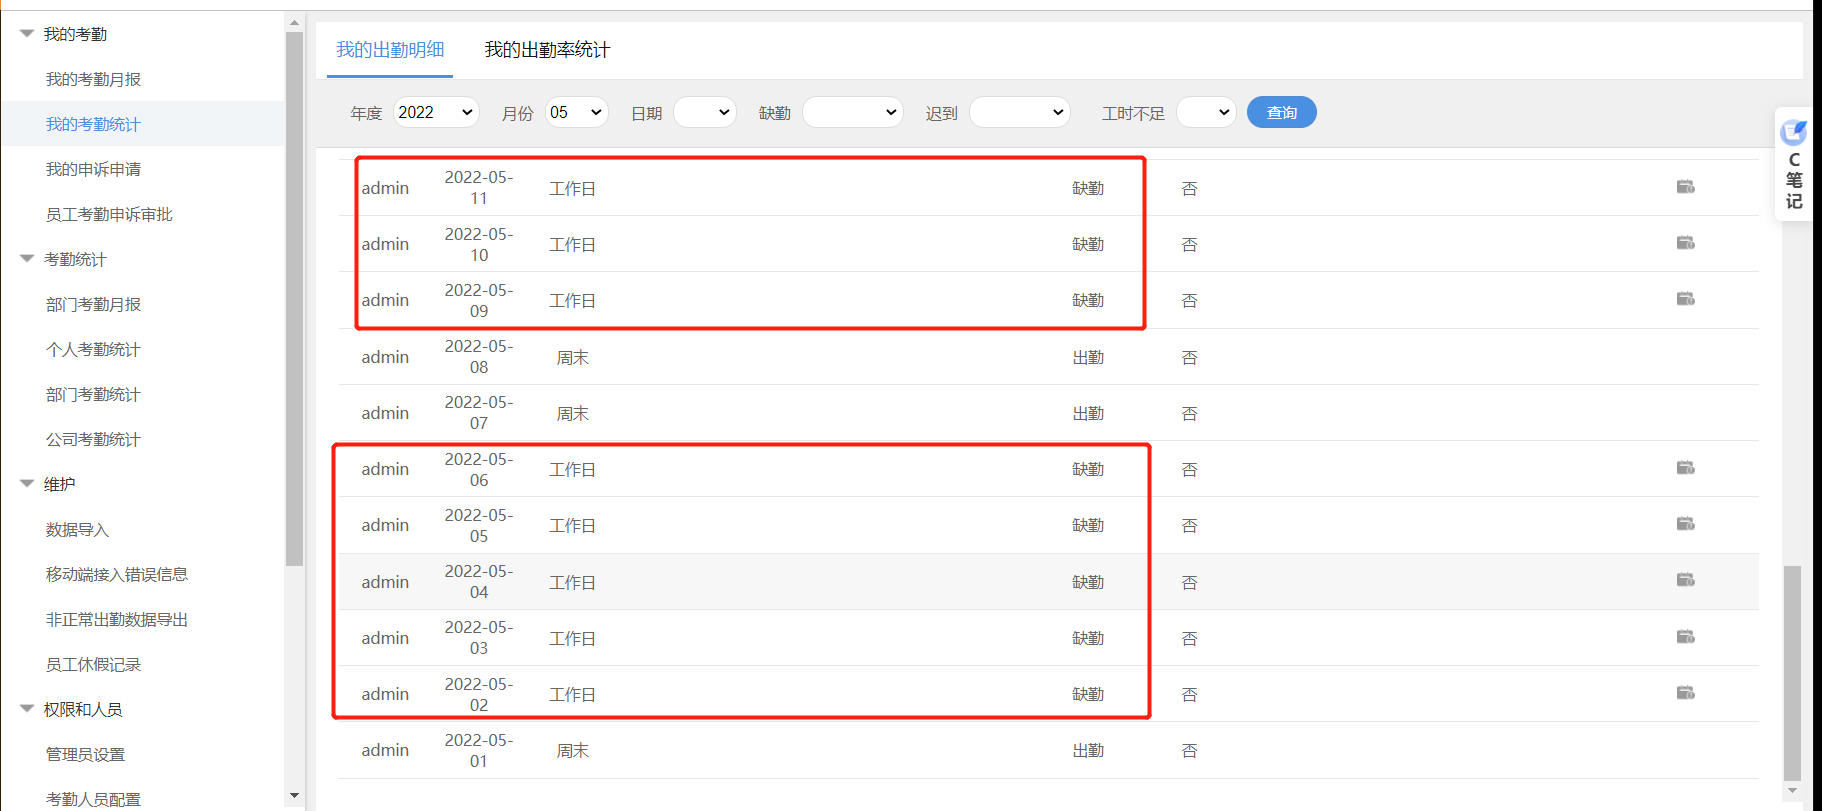Open the 缺勤 filter dropdown
Image resolution: width=1822 pixels, height=811 pixels.
click(x=852, y=113)
